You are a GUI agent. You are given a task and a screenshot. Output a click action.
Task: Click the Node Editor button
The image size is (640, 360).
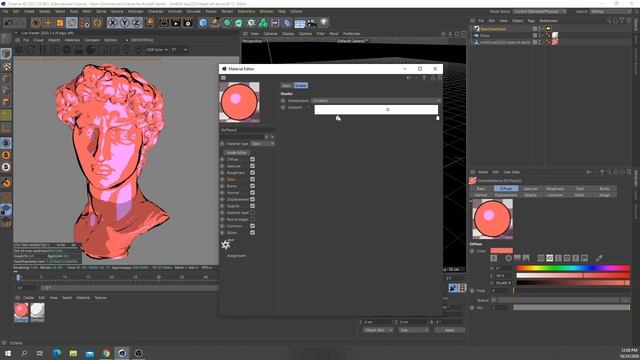(x=236, y=153)
